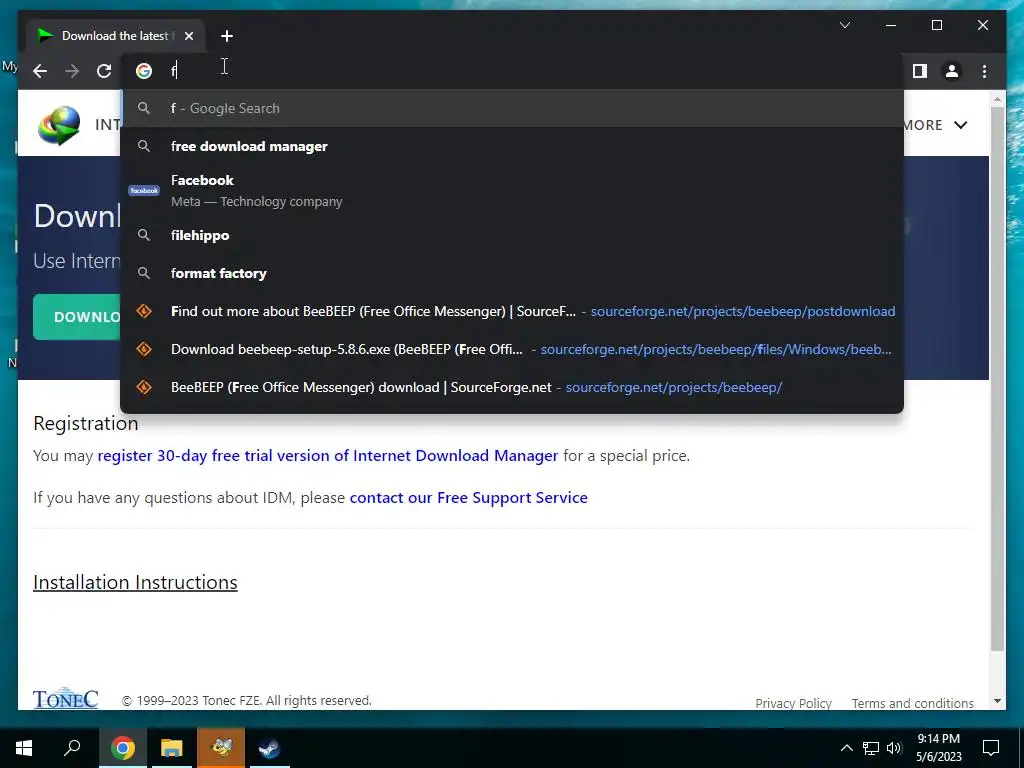Click the scrollbar down arrow
Image resolution: width=1024 pixels, height=768 pixels.
tap(997, 701)
